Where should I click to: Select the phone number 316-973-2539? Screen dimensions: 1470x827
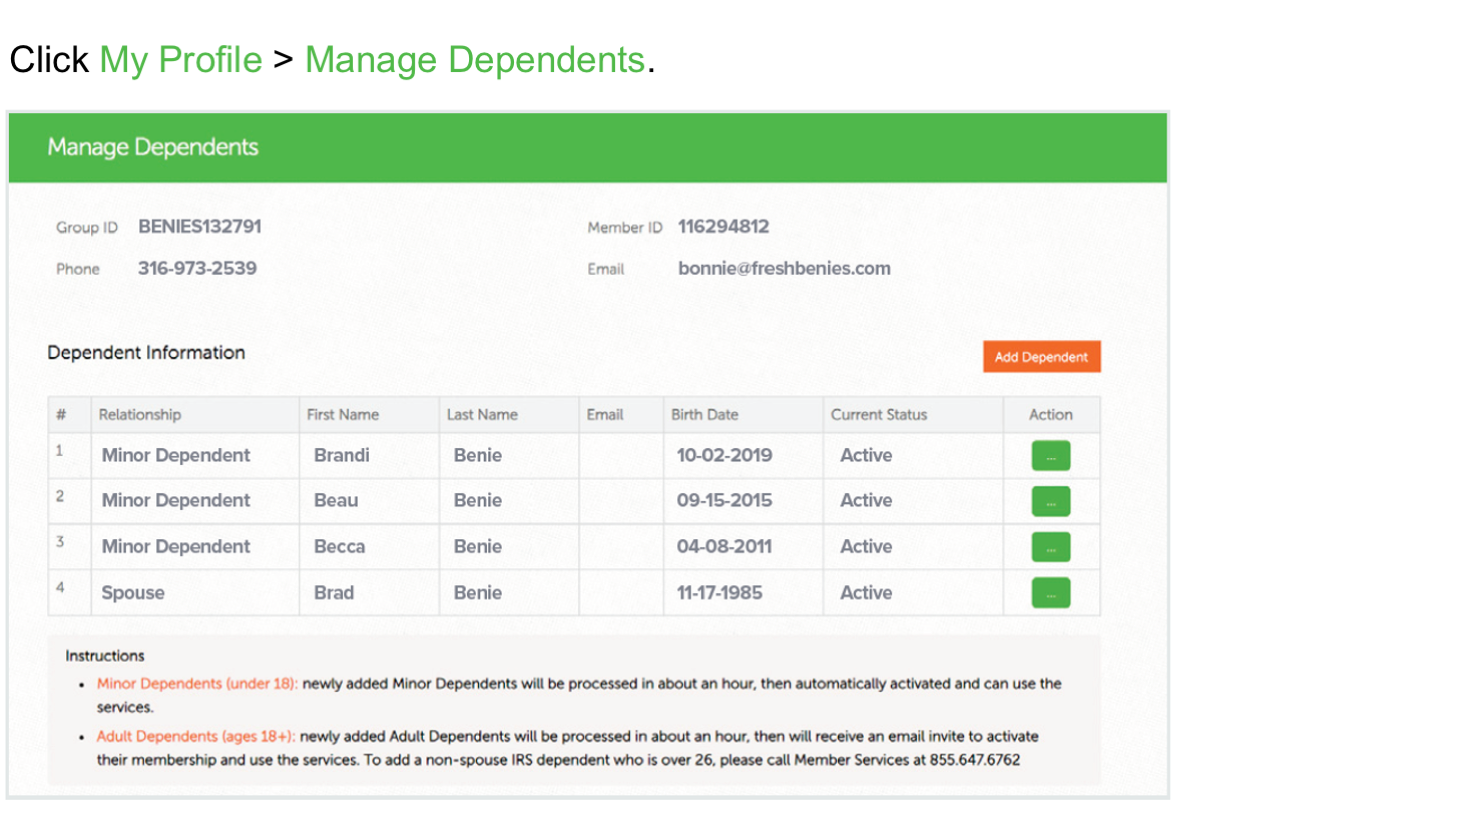pyautogui.click(x=197, y=269)
